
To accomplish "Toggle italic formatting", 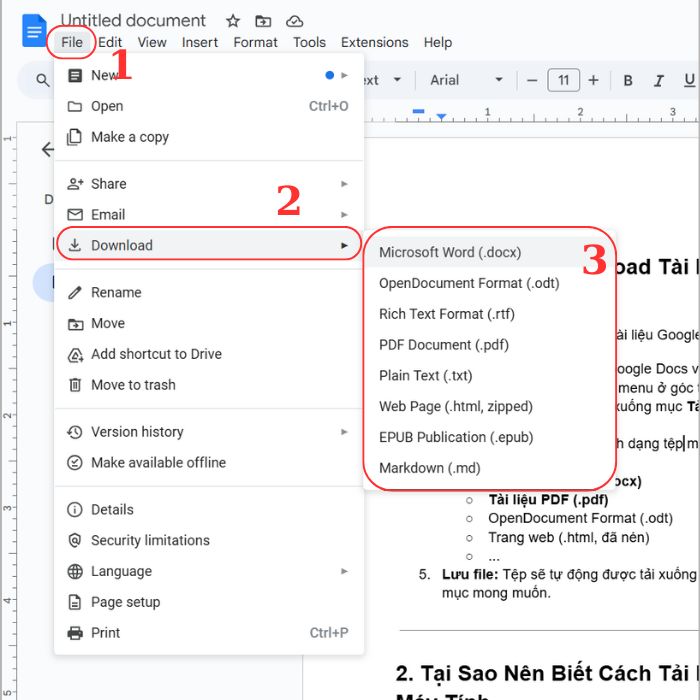I will coord(658,80).
